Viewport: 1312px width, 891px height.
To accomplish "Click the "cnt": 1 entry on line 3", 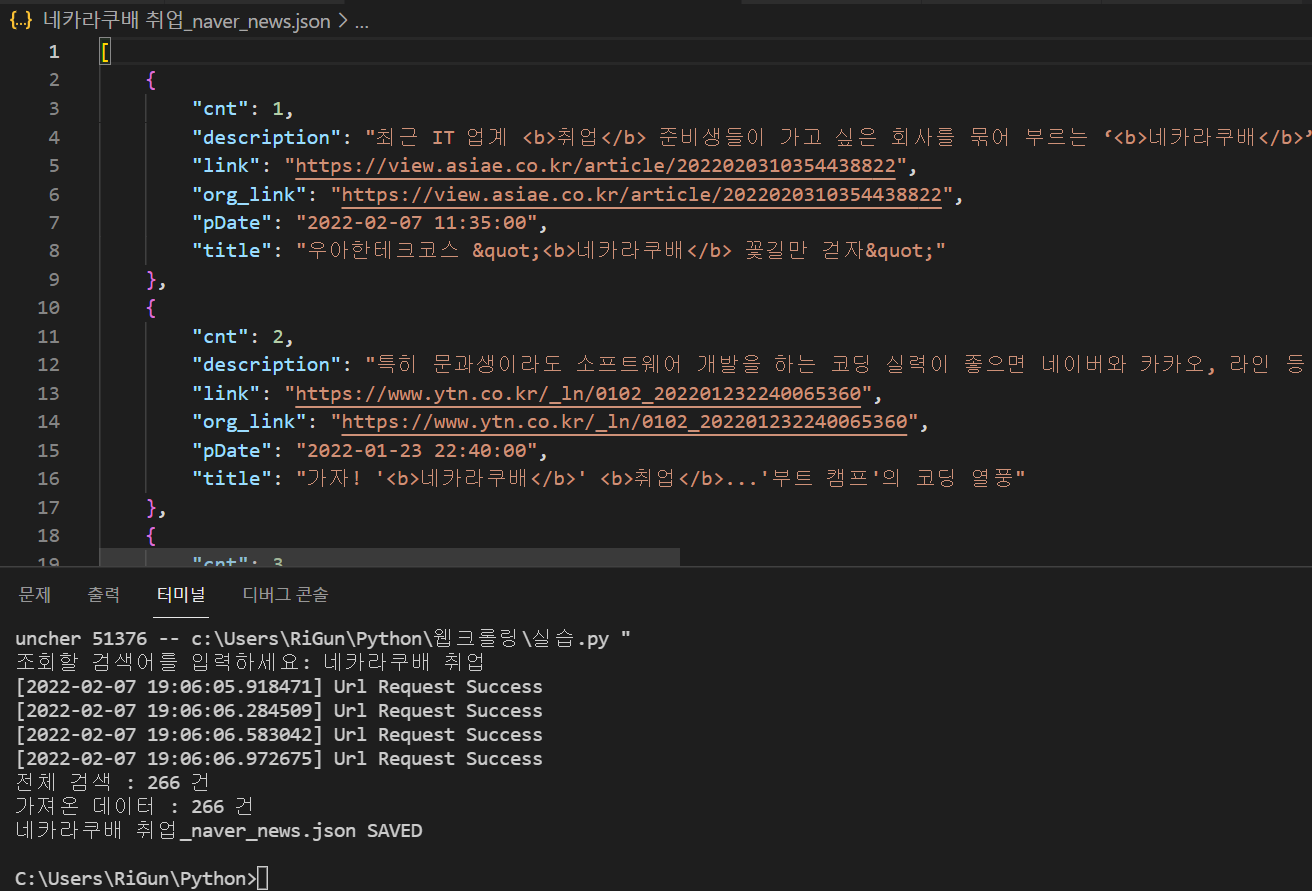I will coord(243,109).
